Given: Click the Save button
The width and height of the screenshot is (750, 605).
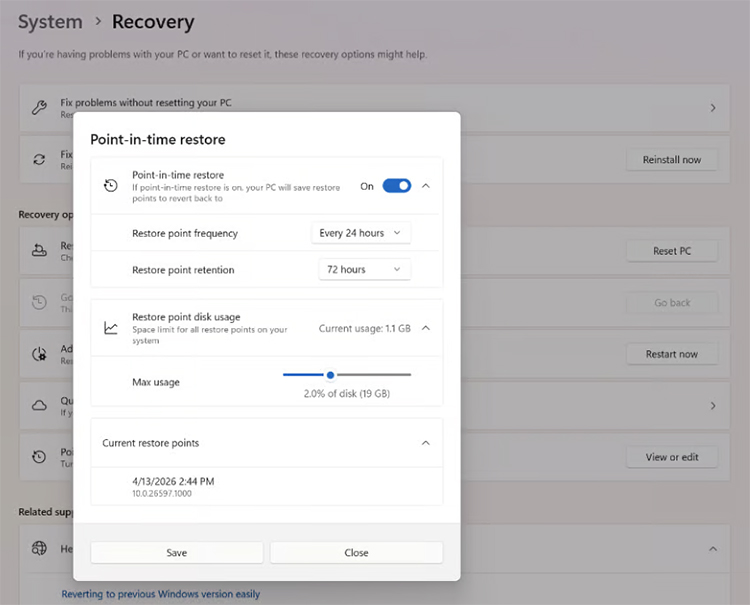Looking at the screenshot, I should (x=176, y=552).
